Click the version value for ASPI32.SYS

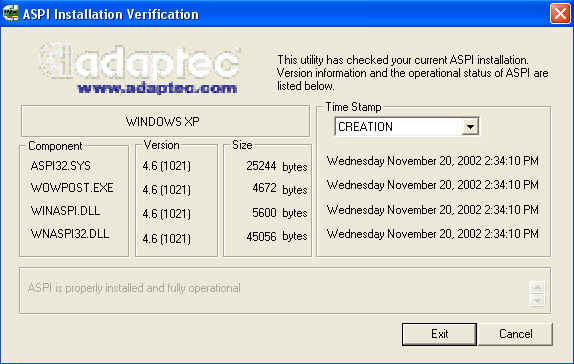pyautogui.click(x=167, y=166)
